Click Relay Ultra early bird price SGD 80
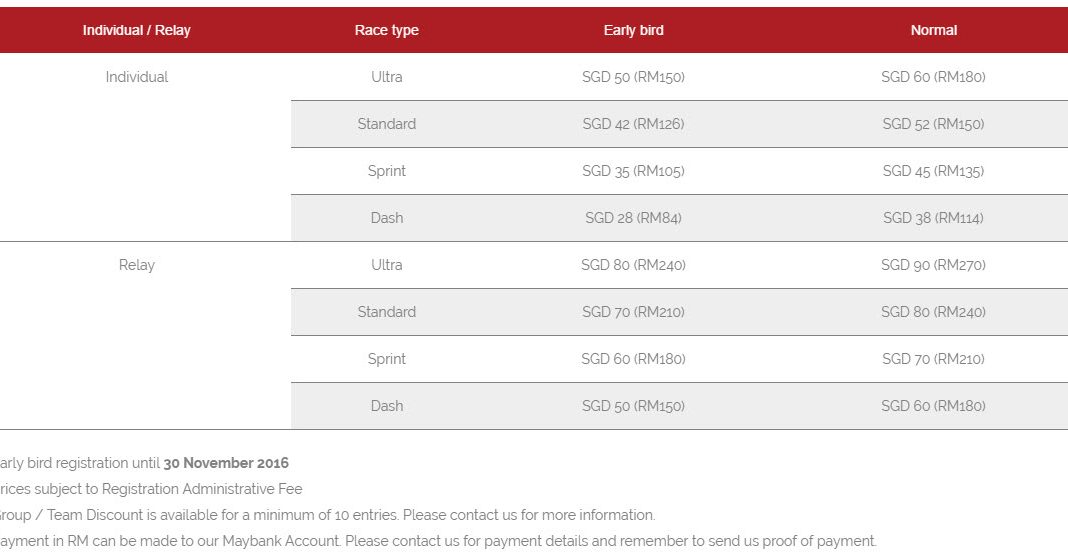The width and height of the screenshot is (1068, 554). point(633,265)
